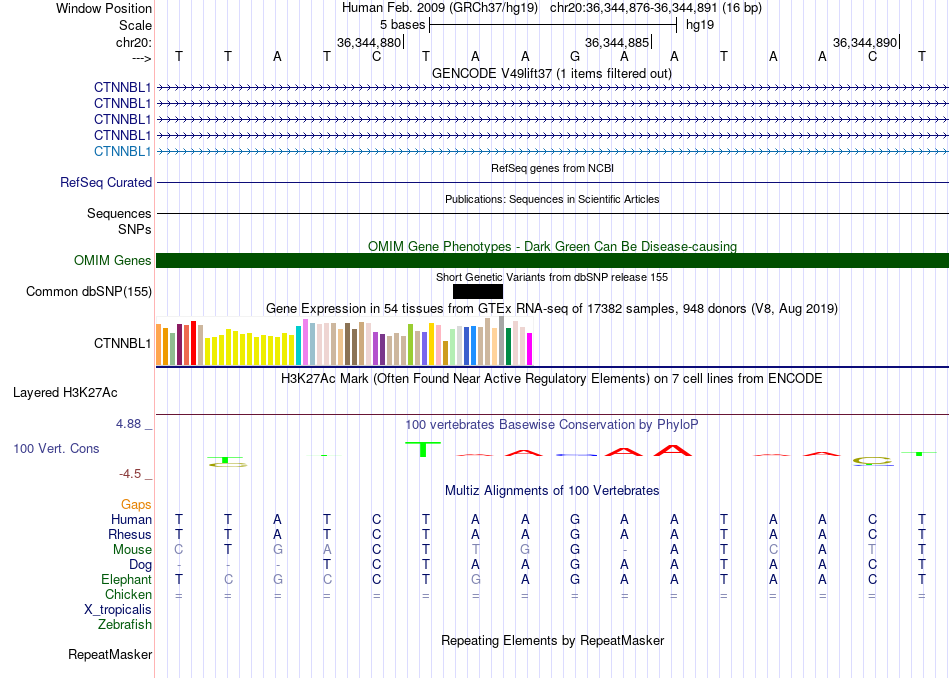950x678 pixels.
Task: Click the OMIM Genes side label
Action: click(113, 261)
